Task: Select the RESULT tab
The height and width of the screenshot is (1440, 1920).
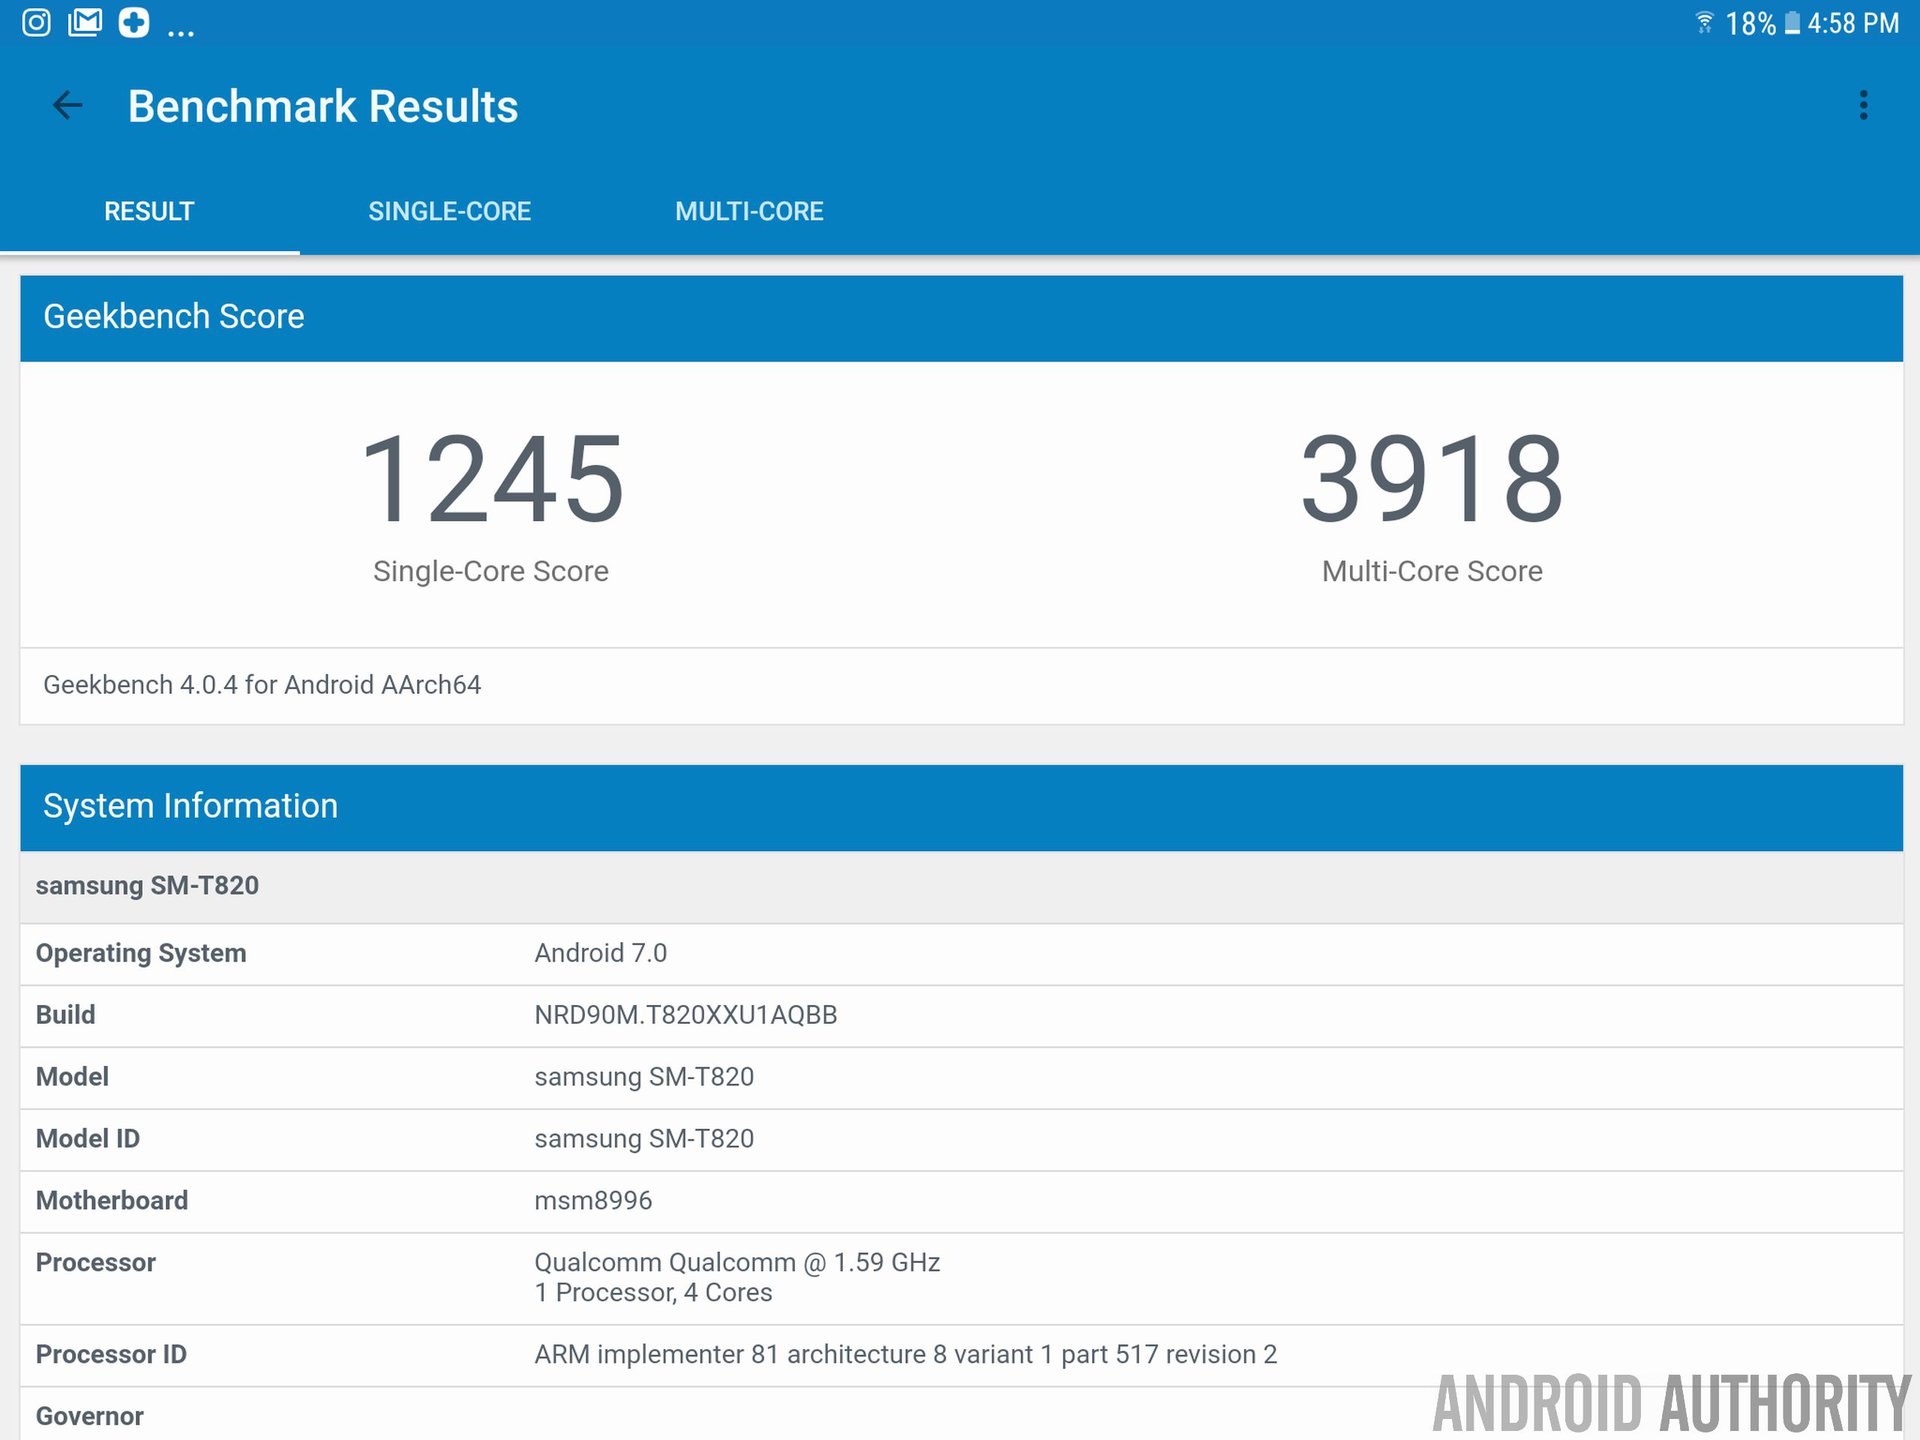Action: point(149,211)
